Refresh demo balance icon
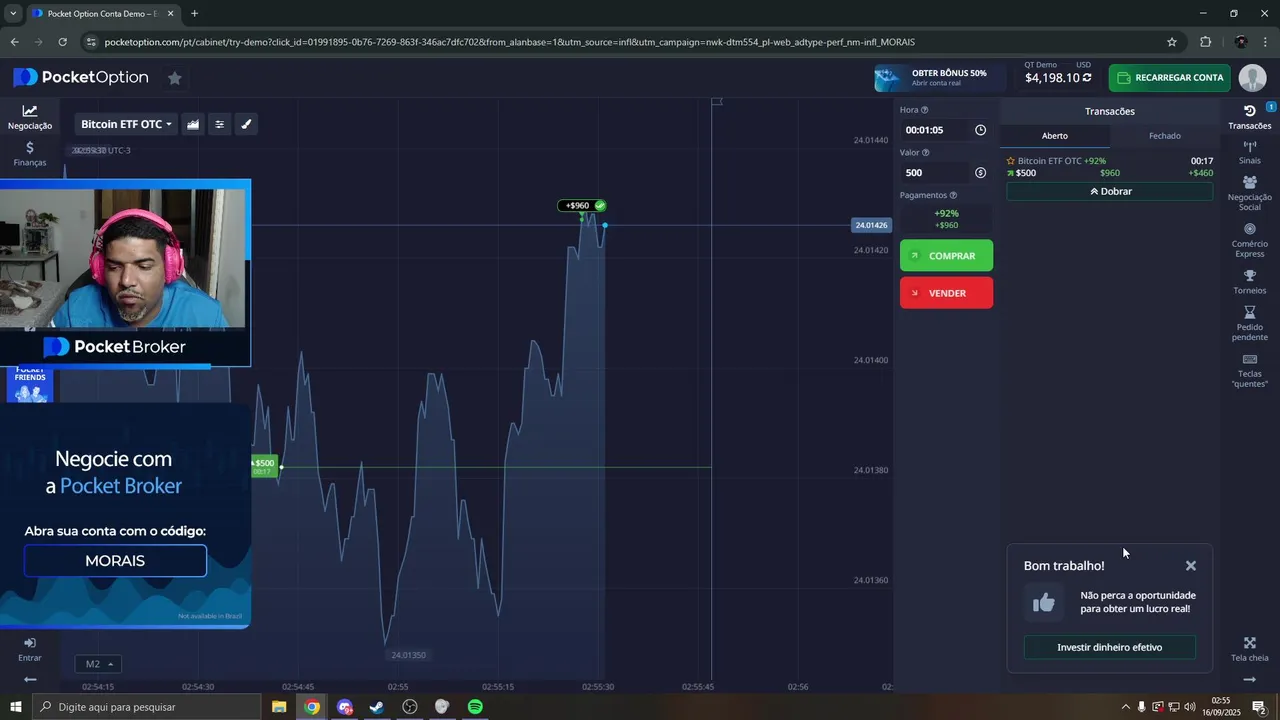 [x=1087, y=78]
